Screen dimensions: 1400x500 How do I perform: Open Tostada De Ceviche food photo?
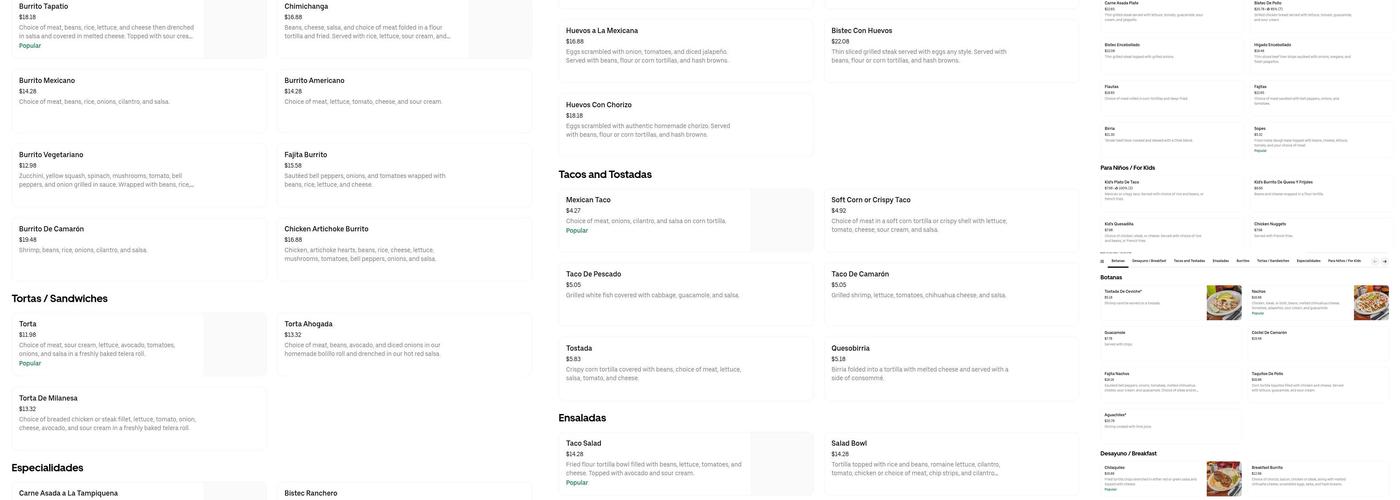(1224, 303)
